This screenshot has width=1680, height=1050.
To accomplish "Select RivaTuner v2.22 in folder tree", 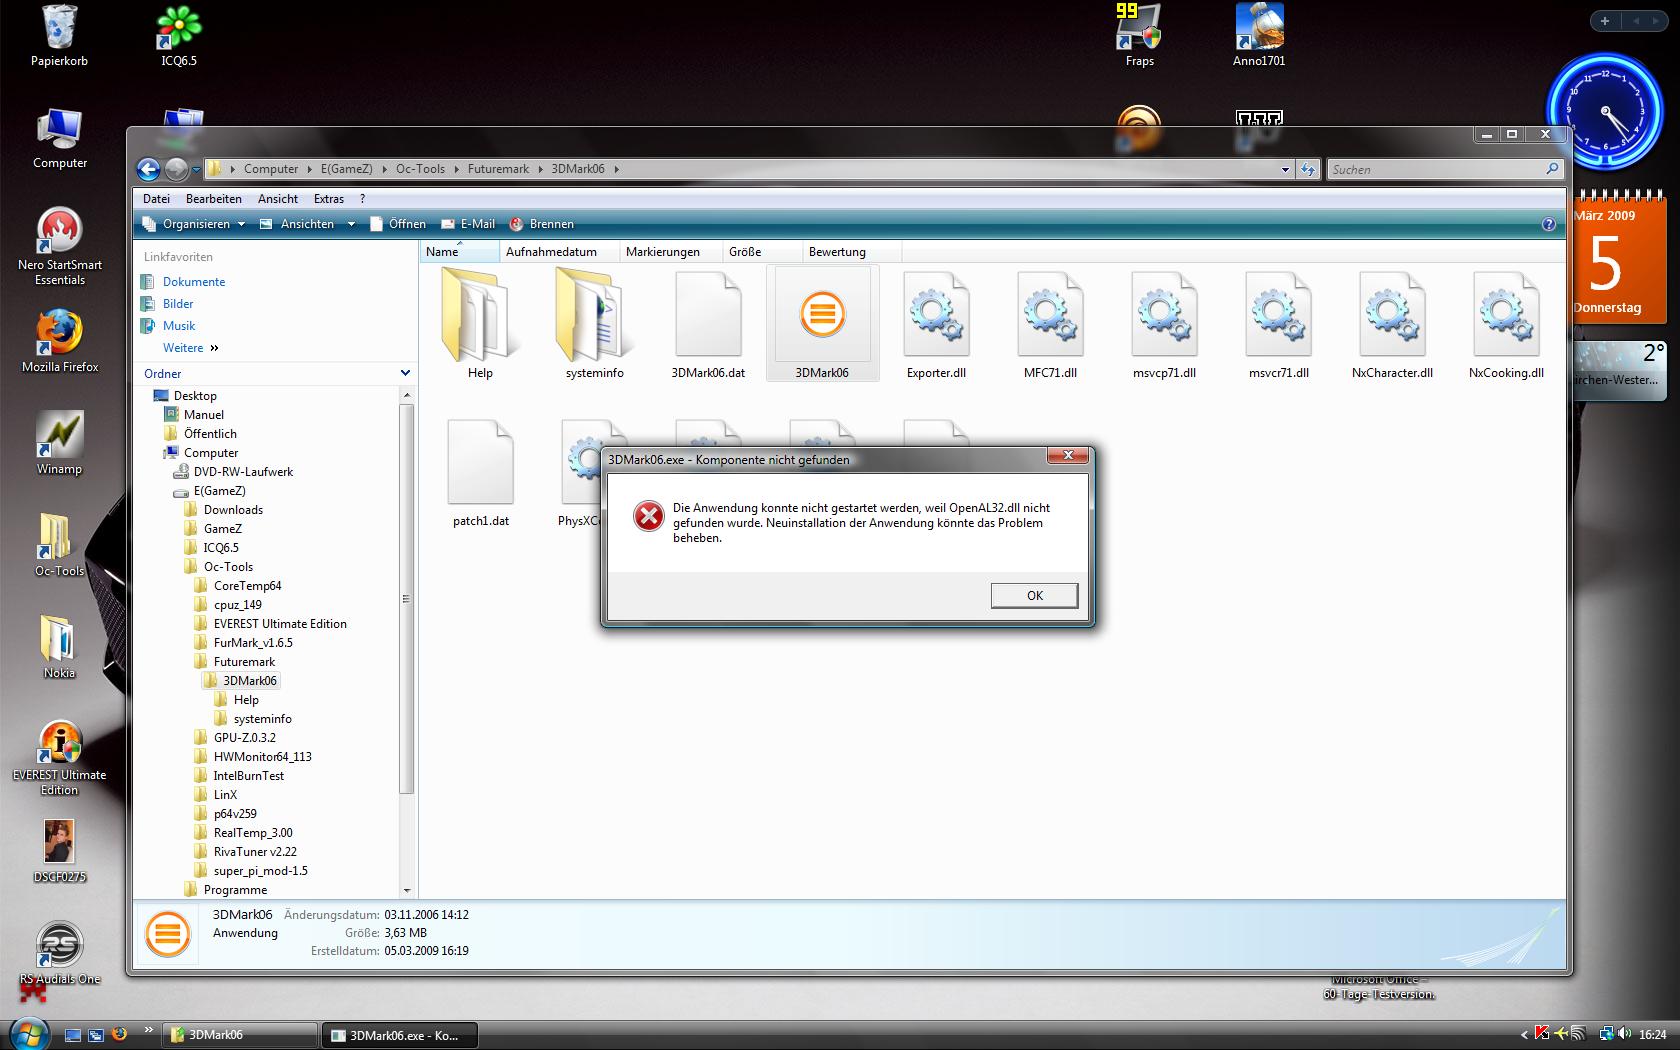I will pos(255,852).
